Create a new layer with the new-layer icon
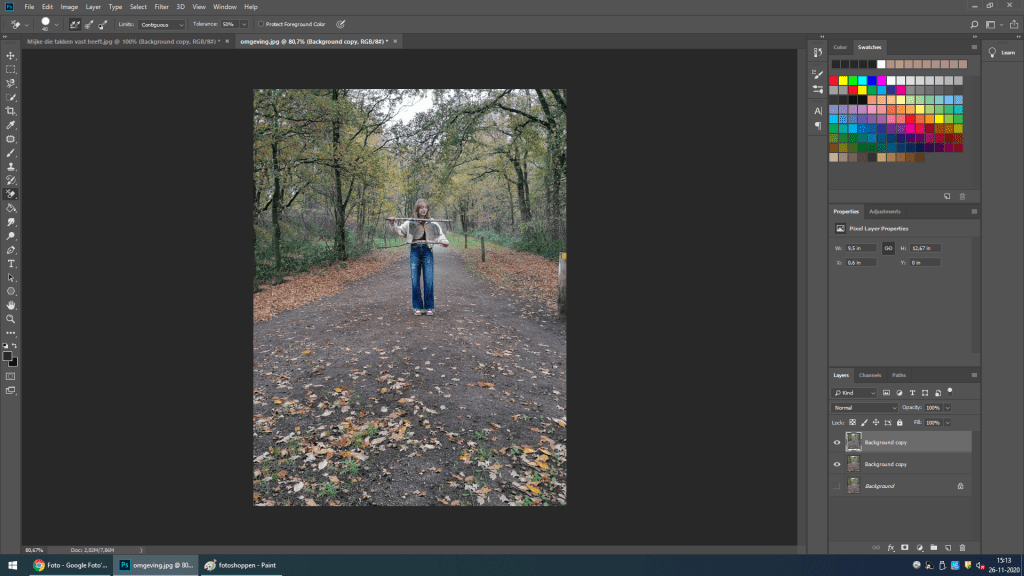 point(947,547)
